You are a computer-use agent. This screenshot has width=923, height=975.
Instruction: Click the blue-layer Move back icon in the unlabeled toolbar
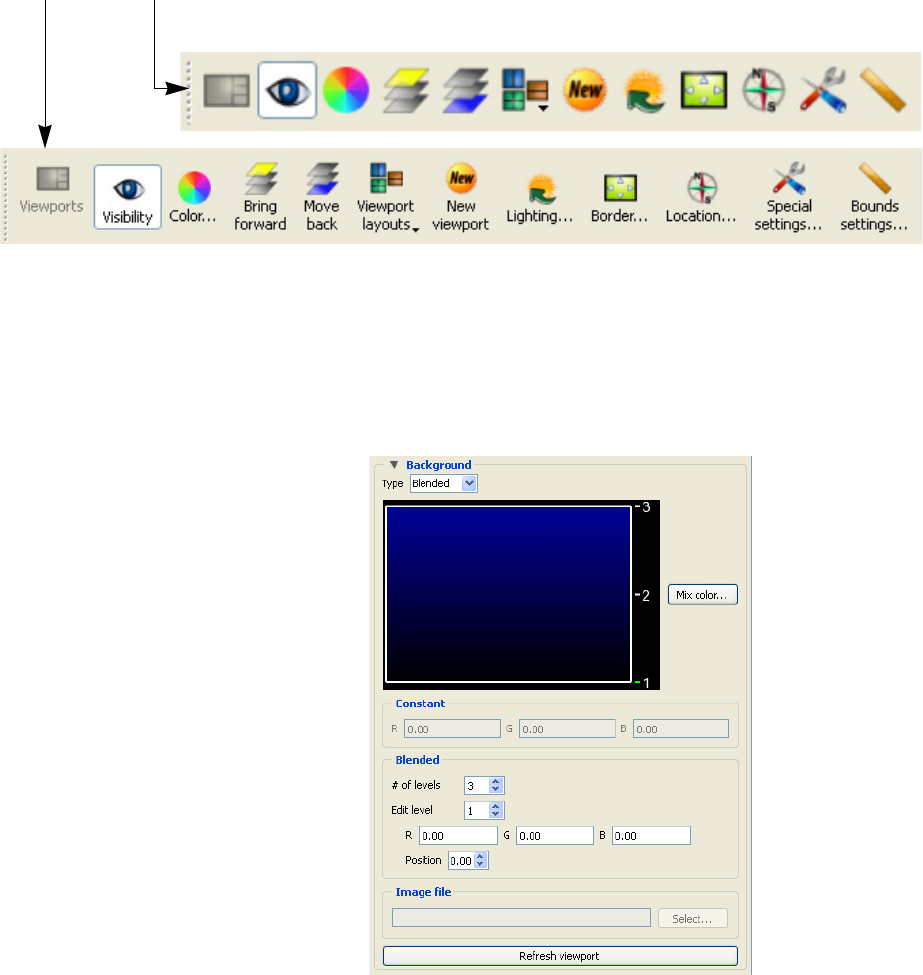tap(466, 91)
